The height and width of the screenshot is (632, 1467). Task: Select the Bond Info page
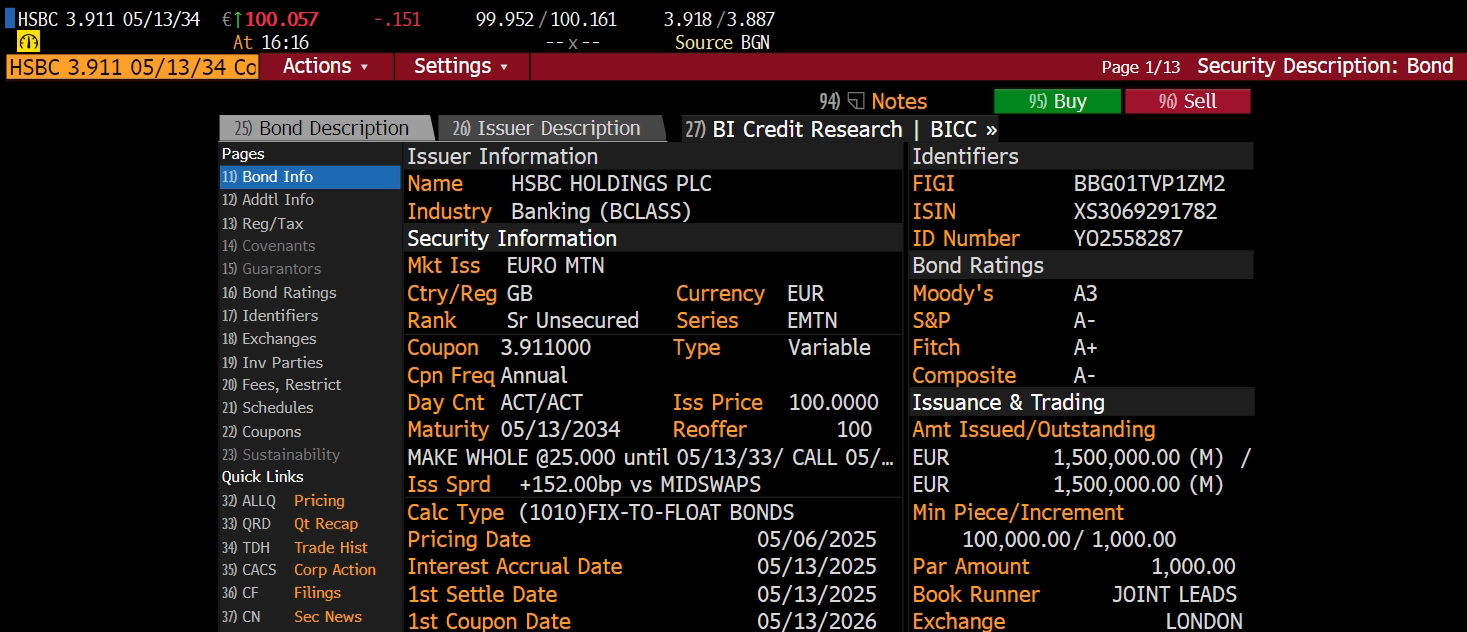(x=310, y=177)
